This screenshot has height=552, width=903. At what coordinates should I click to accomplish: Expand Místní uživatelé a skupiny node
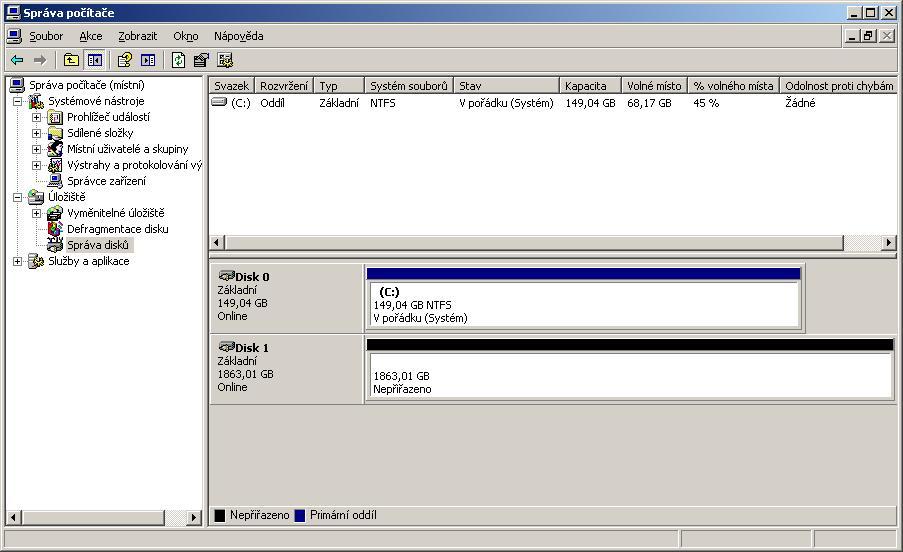click(x=36, y=150)
